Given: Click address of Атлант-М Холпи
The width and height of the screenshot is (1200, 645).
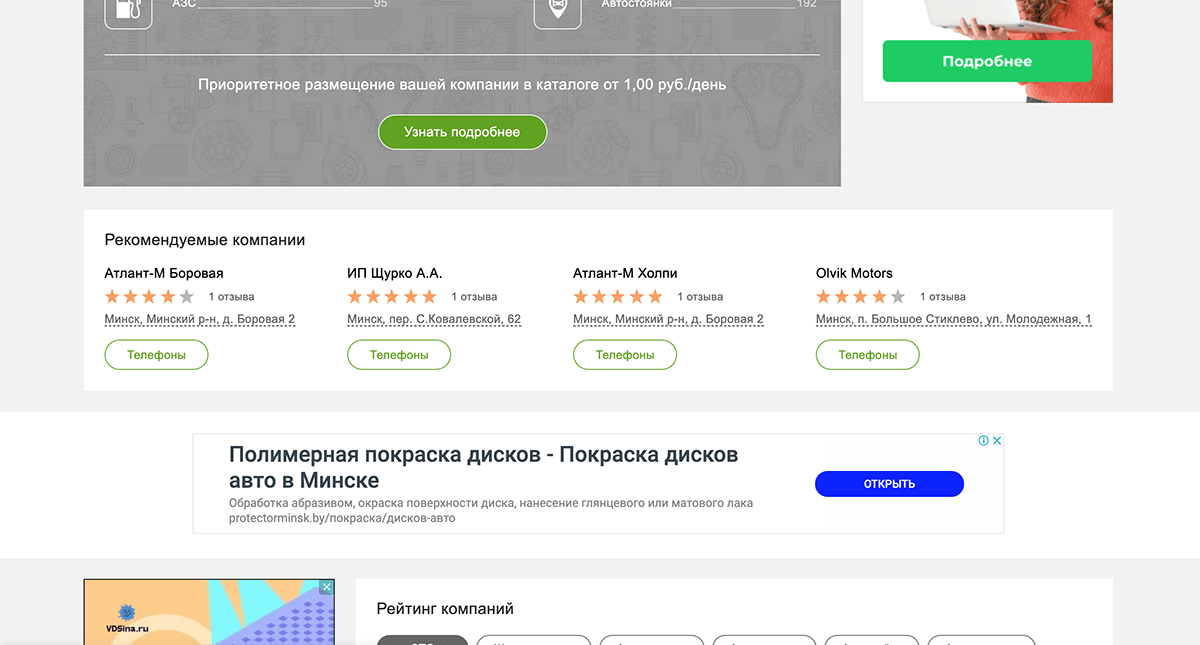Looking at the screenshot, I should coord(668,320).
